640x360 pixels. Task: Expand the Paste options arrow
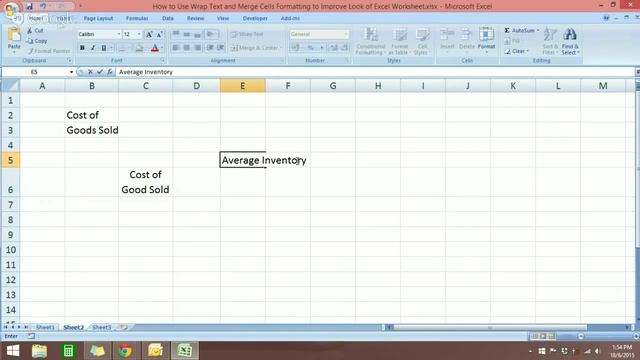pos(14,52)
